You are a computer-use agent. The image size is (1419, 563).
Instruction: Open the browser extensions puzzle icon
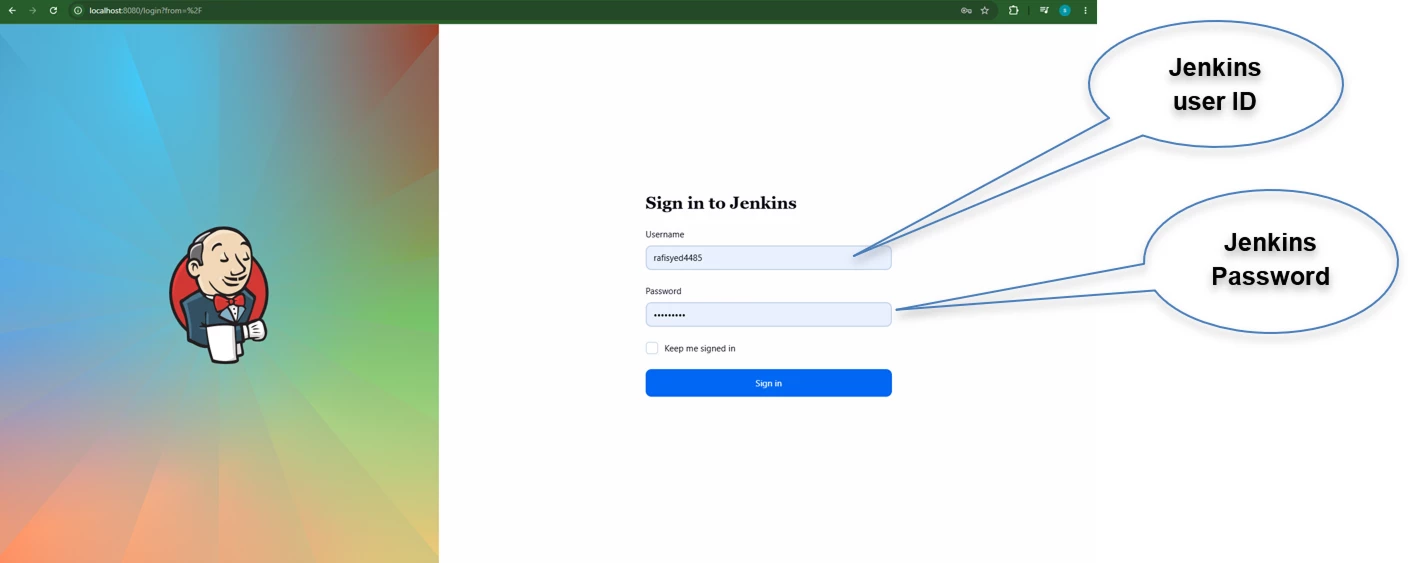click(x=1013, y=10)
